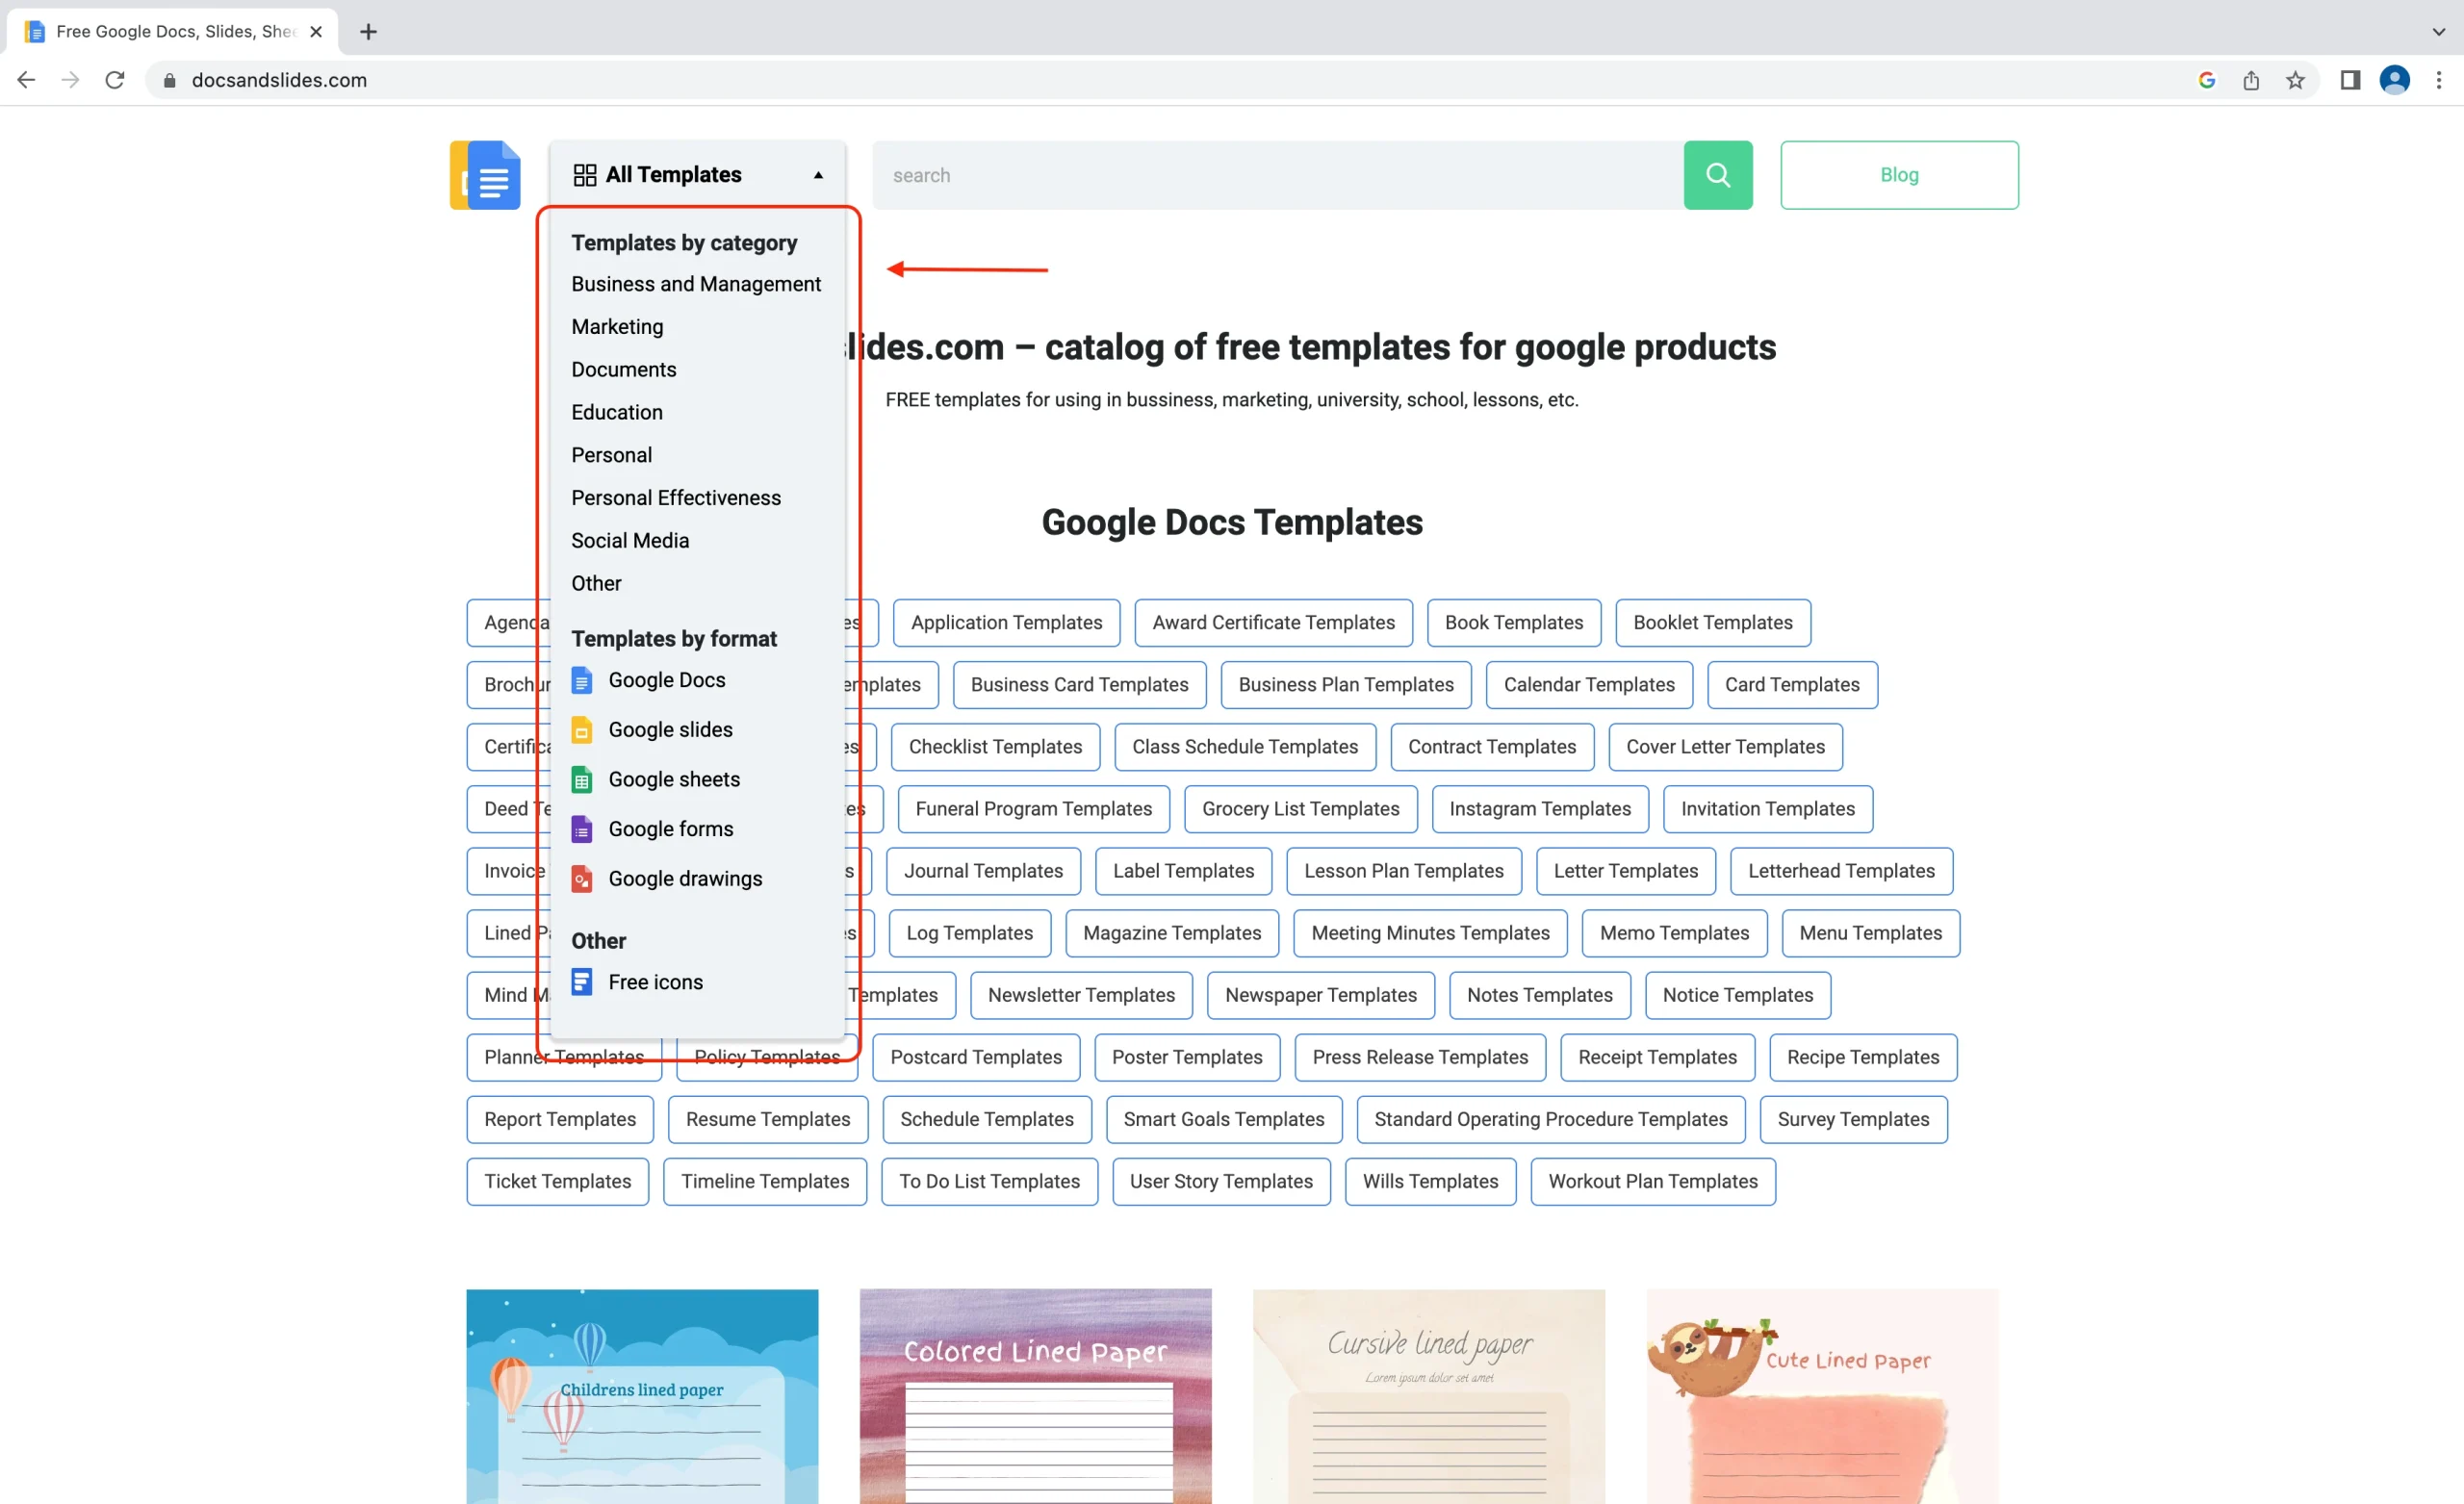Click the All Templates grid icon
The height and width of the screenshot is (1504, 2464).
(586, 173)
